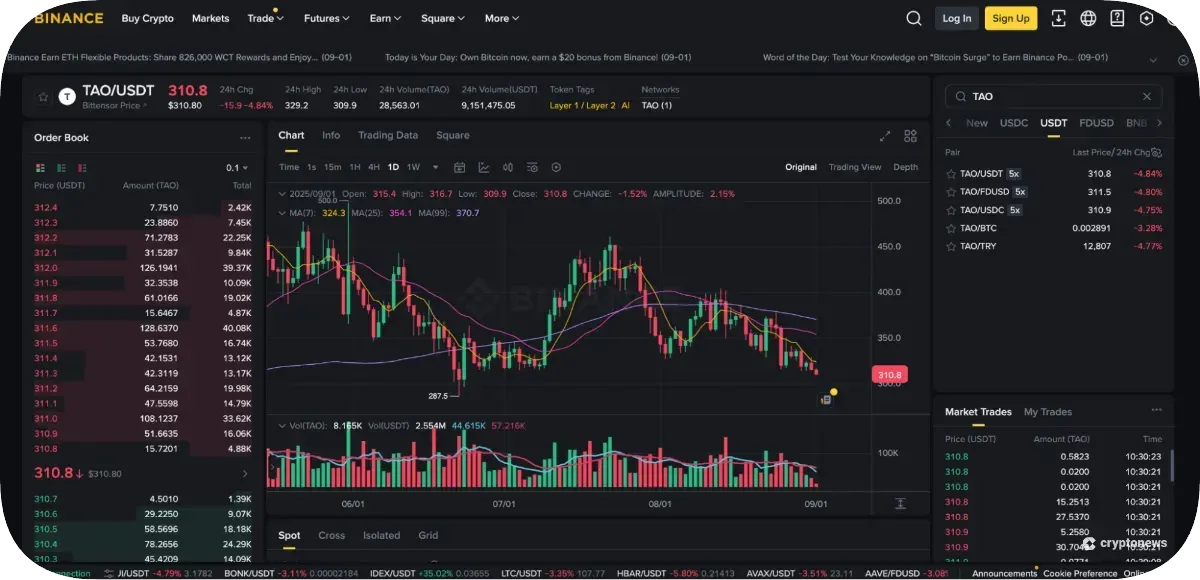Screen dimensions: 1200x580
Task: Click the app download icon in the top bar
Action: [x=1058, y=17]
